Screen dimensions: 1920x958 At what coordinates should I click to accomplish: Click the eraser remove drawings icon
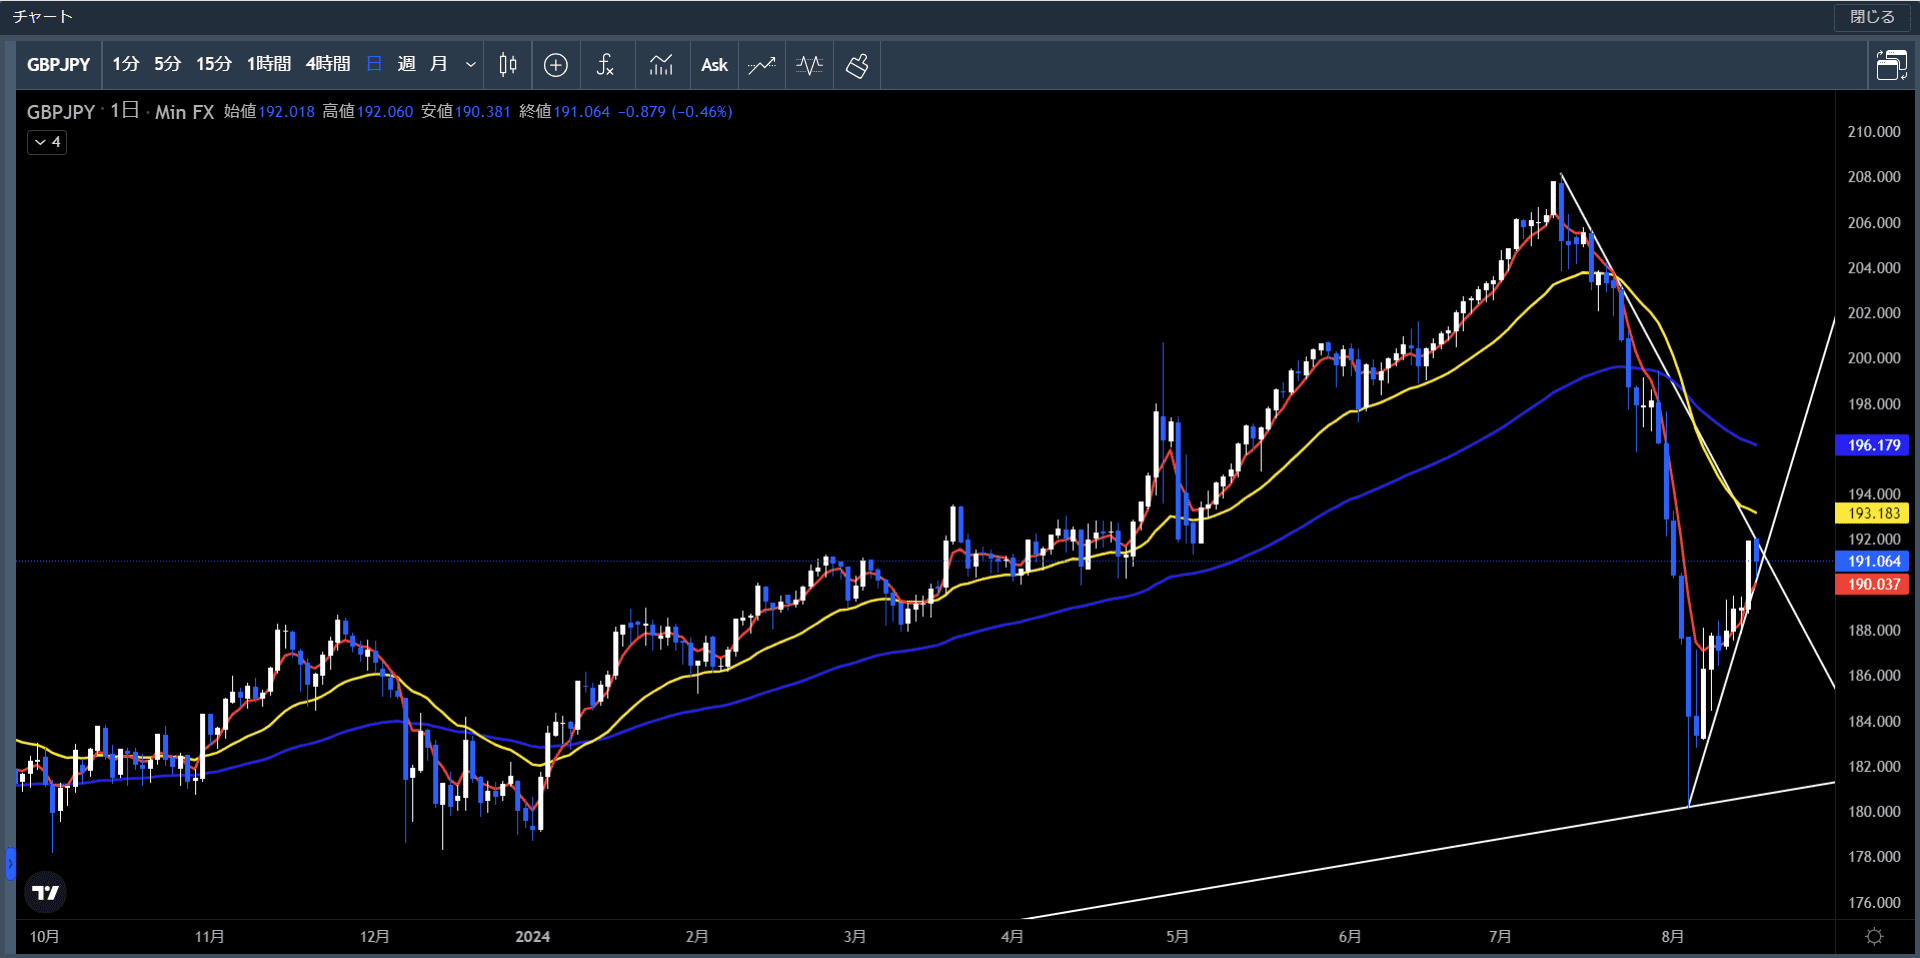[x=857, y=65]
